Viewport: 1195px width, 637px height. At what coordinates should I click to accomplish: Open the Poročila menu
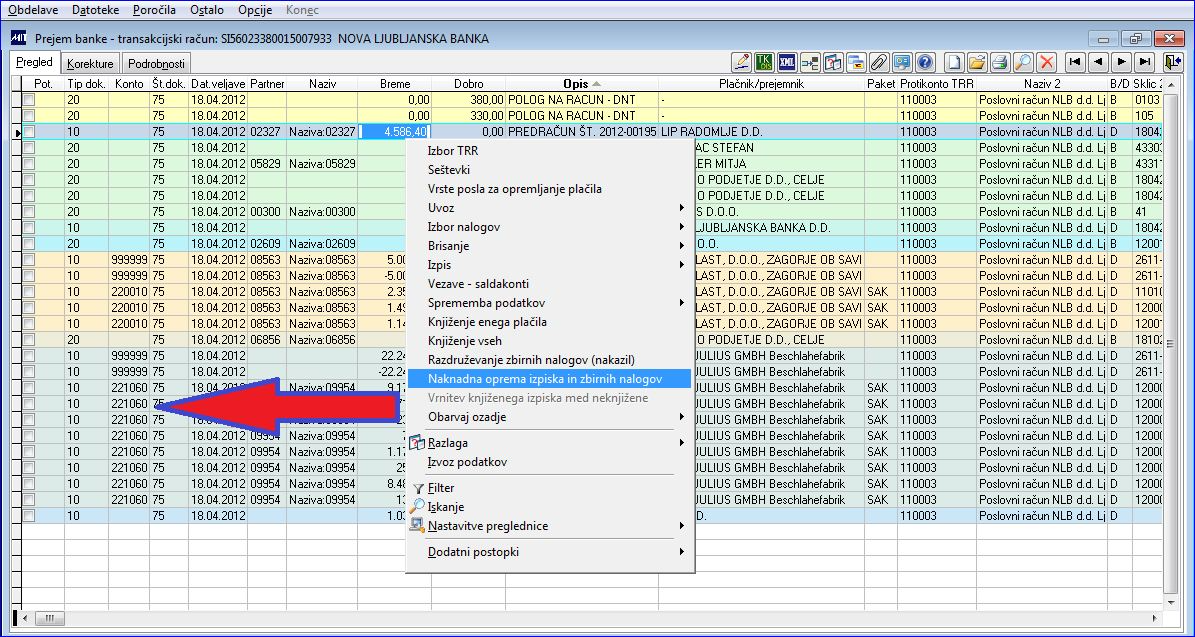tap(153, 9)
